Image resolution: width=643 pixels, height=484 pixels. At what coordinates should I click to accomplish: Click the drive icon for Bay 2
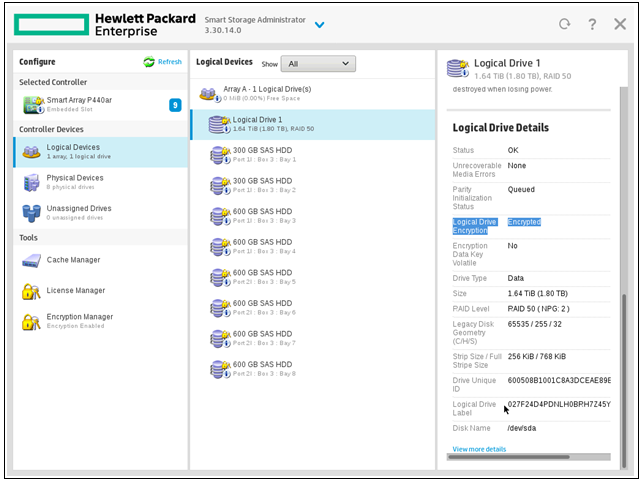point(220,186)
